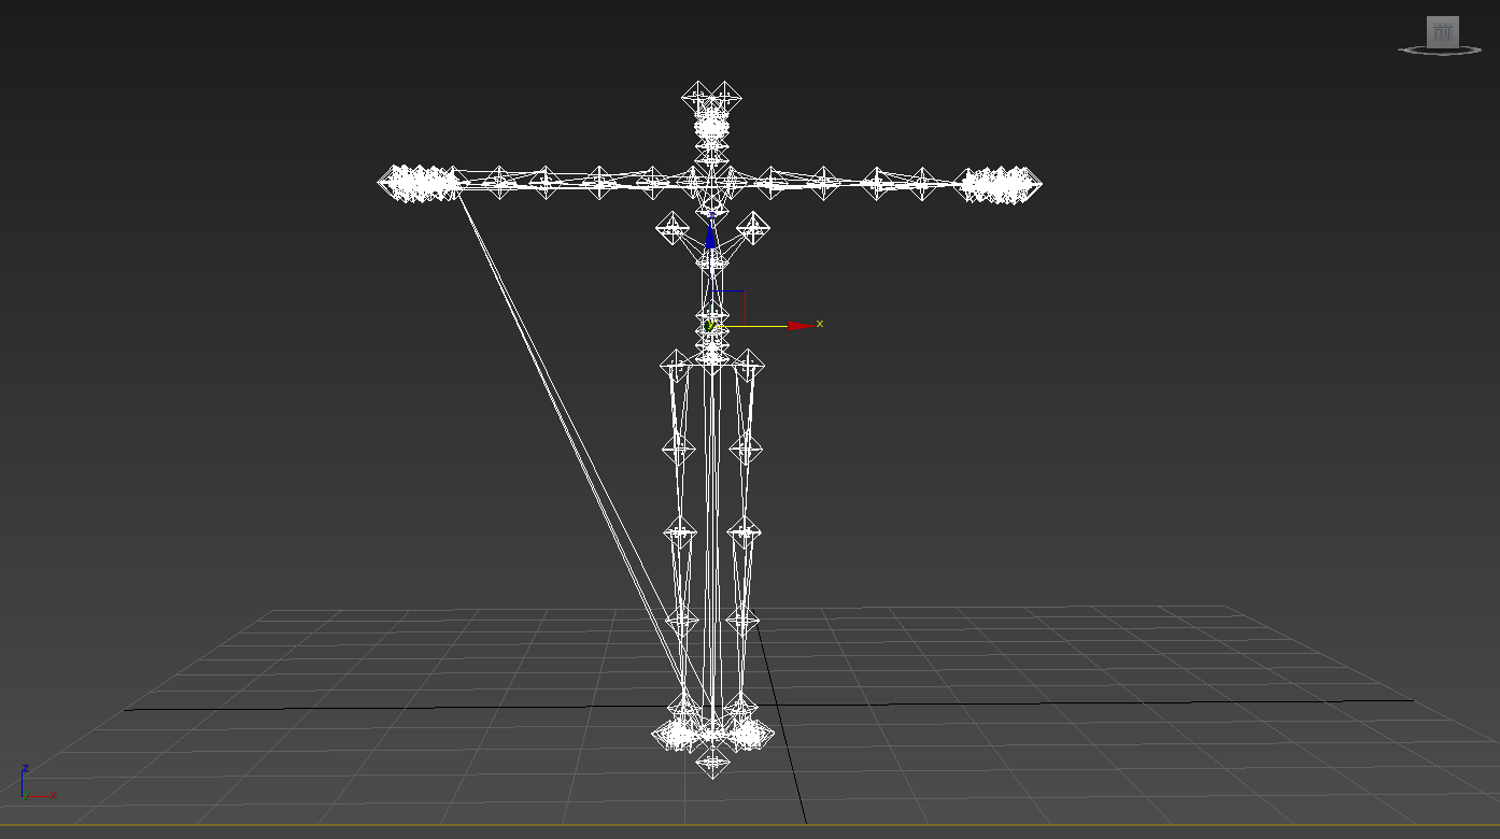1500x839 pixels.
Task: Select the left hand finger bones cluster
Action: pos(418,183)
